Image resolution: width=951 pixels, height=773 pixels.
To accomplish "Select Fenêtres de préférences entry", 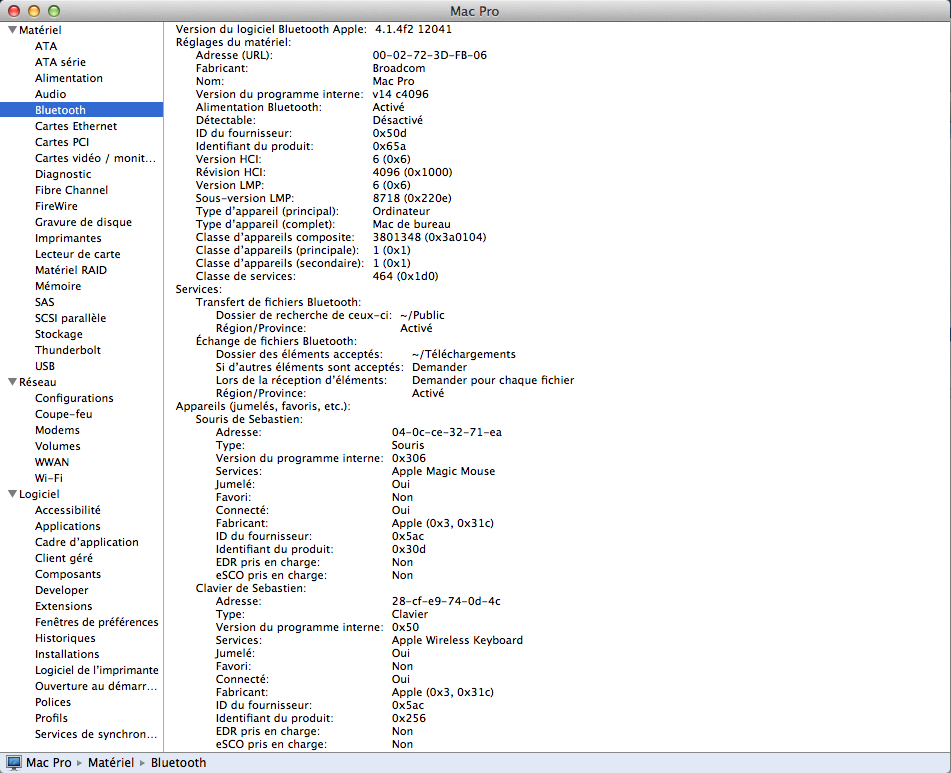I will 96,622.
